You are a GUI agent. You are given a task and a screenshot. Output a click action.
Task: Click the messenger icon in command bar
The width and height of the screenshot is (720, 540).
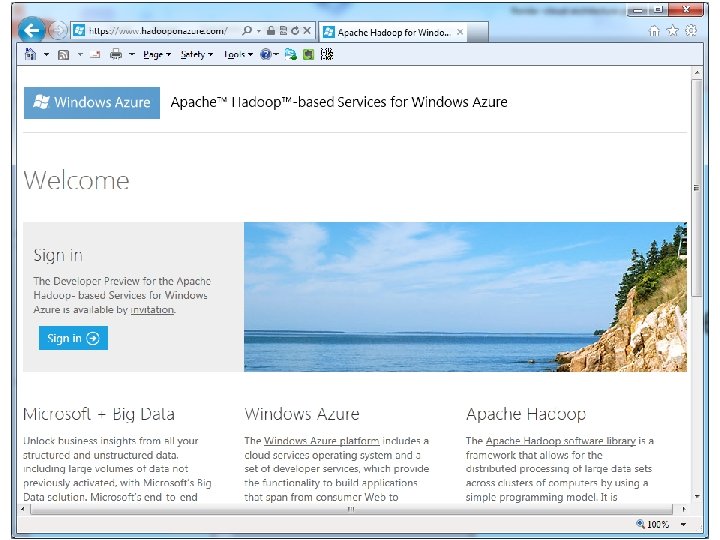[x=290, y=55]
